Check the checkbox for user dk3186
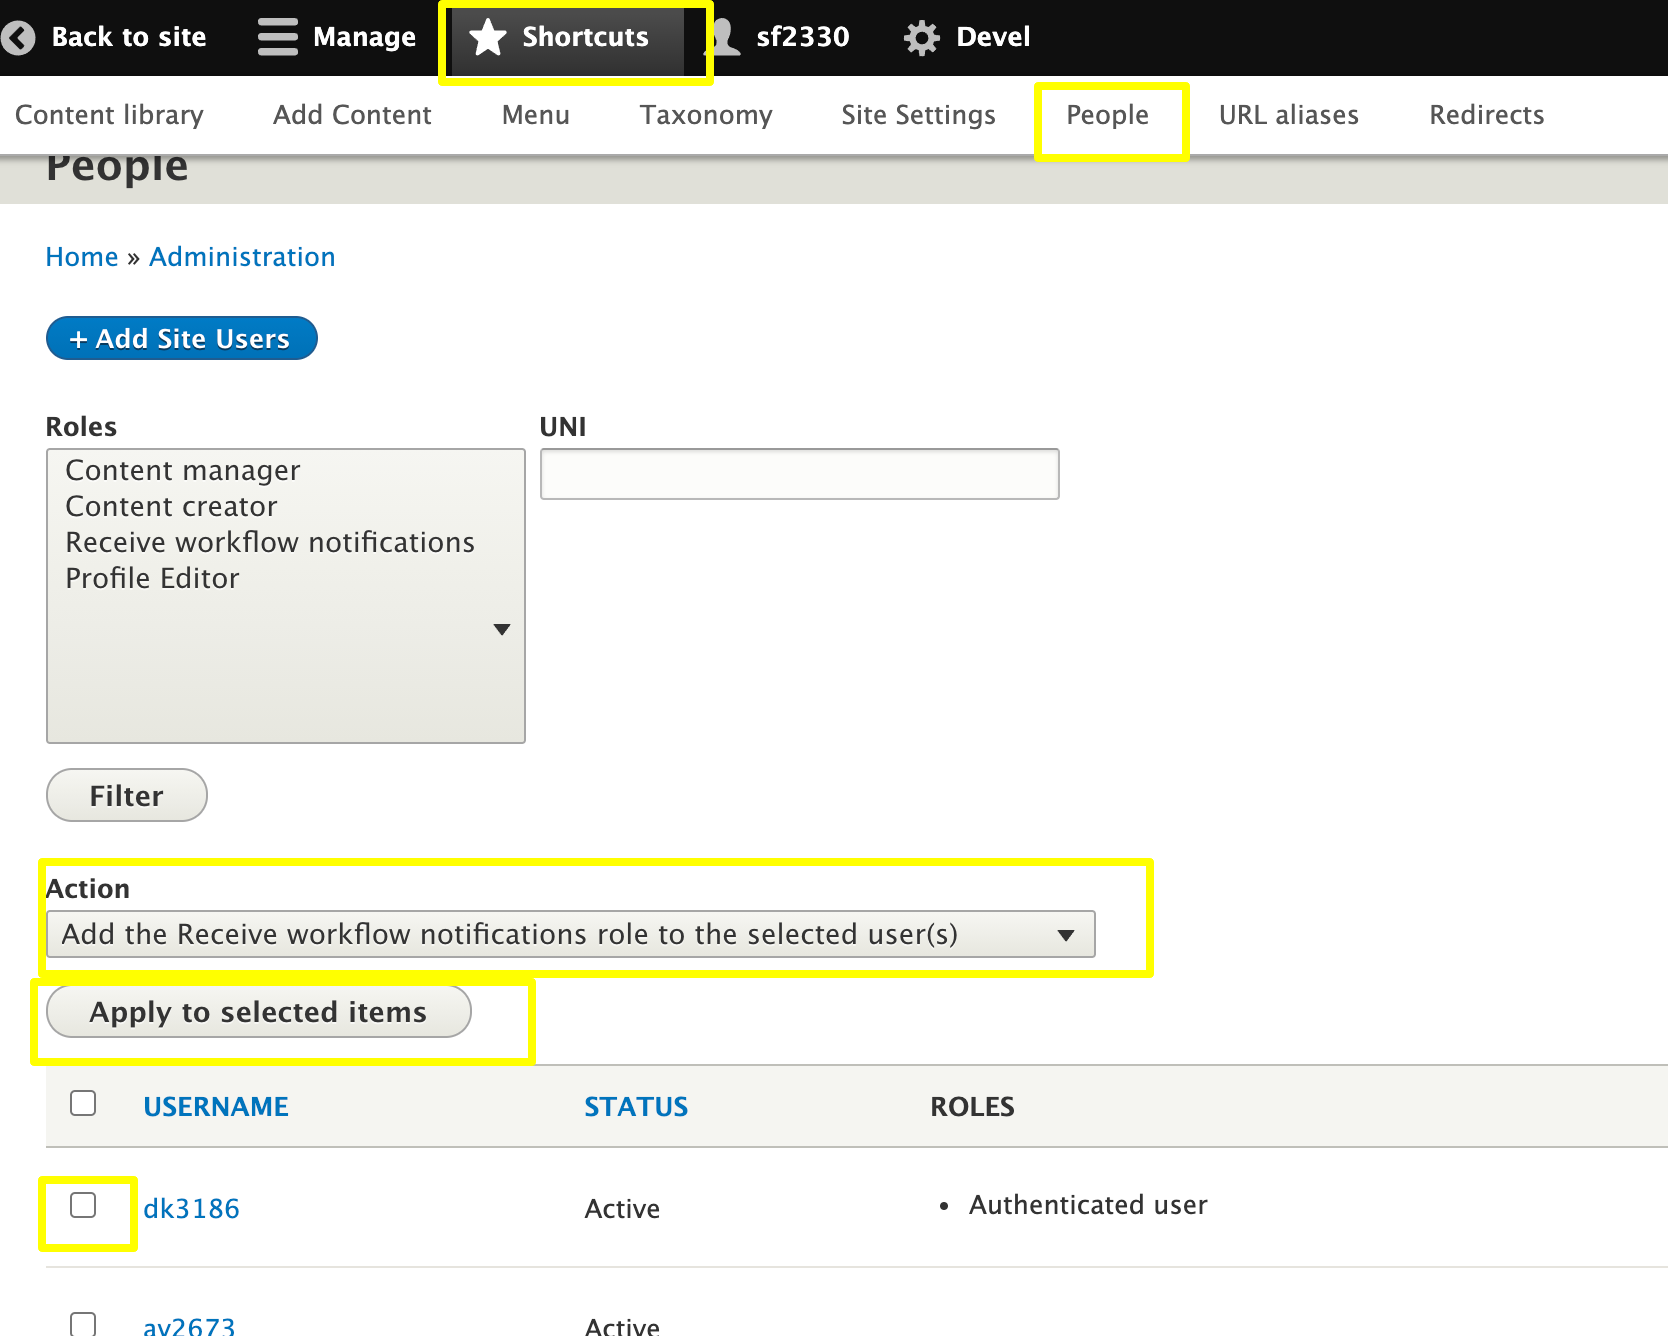The height and width of the screenshot is (1336, 1668). (83, 1207)
